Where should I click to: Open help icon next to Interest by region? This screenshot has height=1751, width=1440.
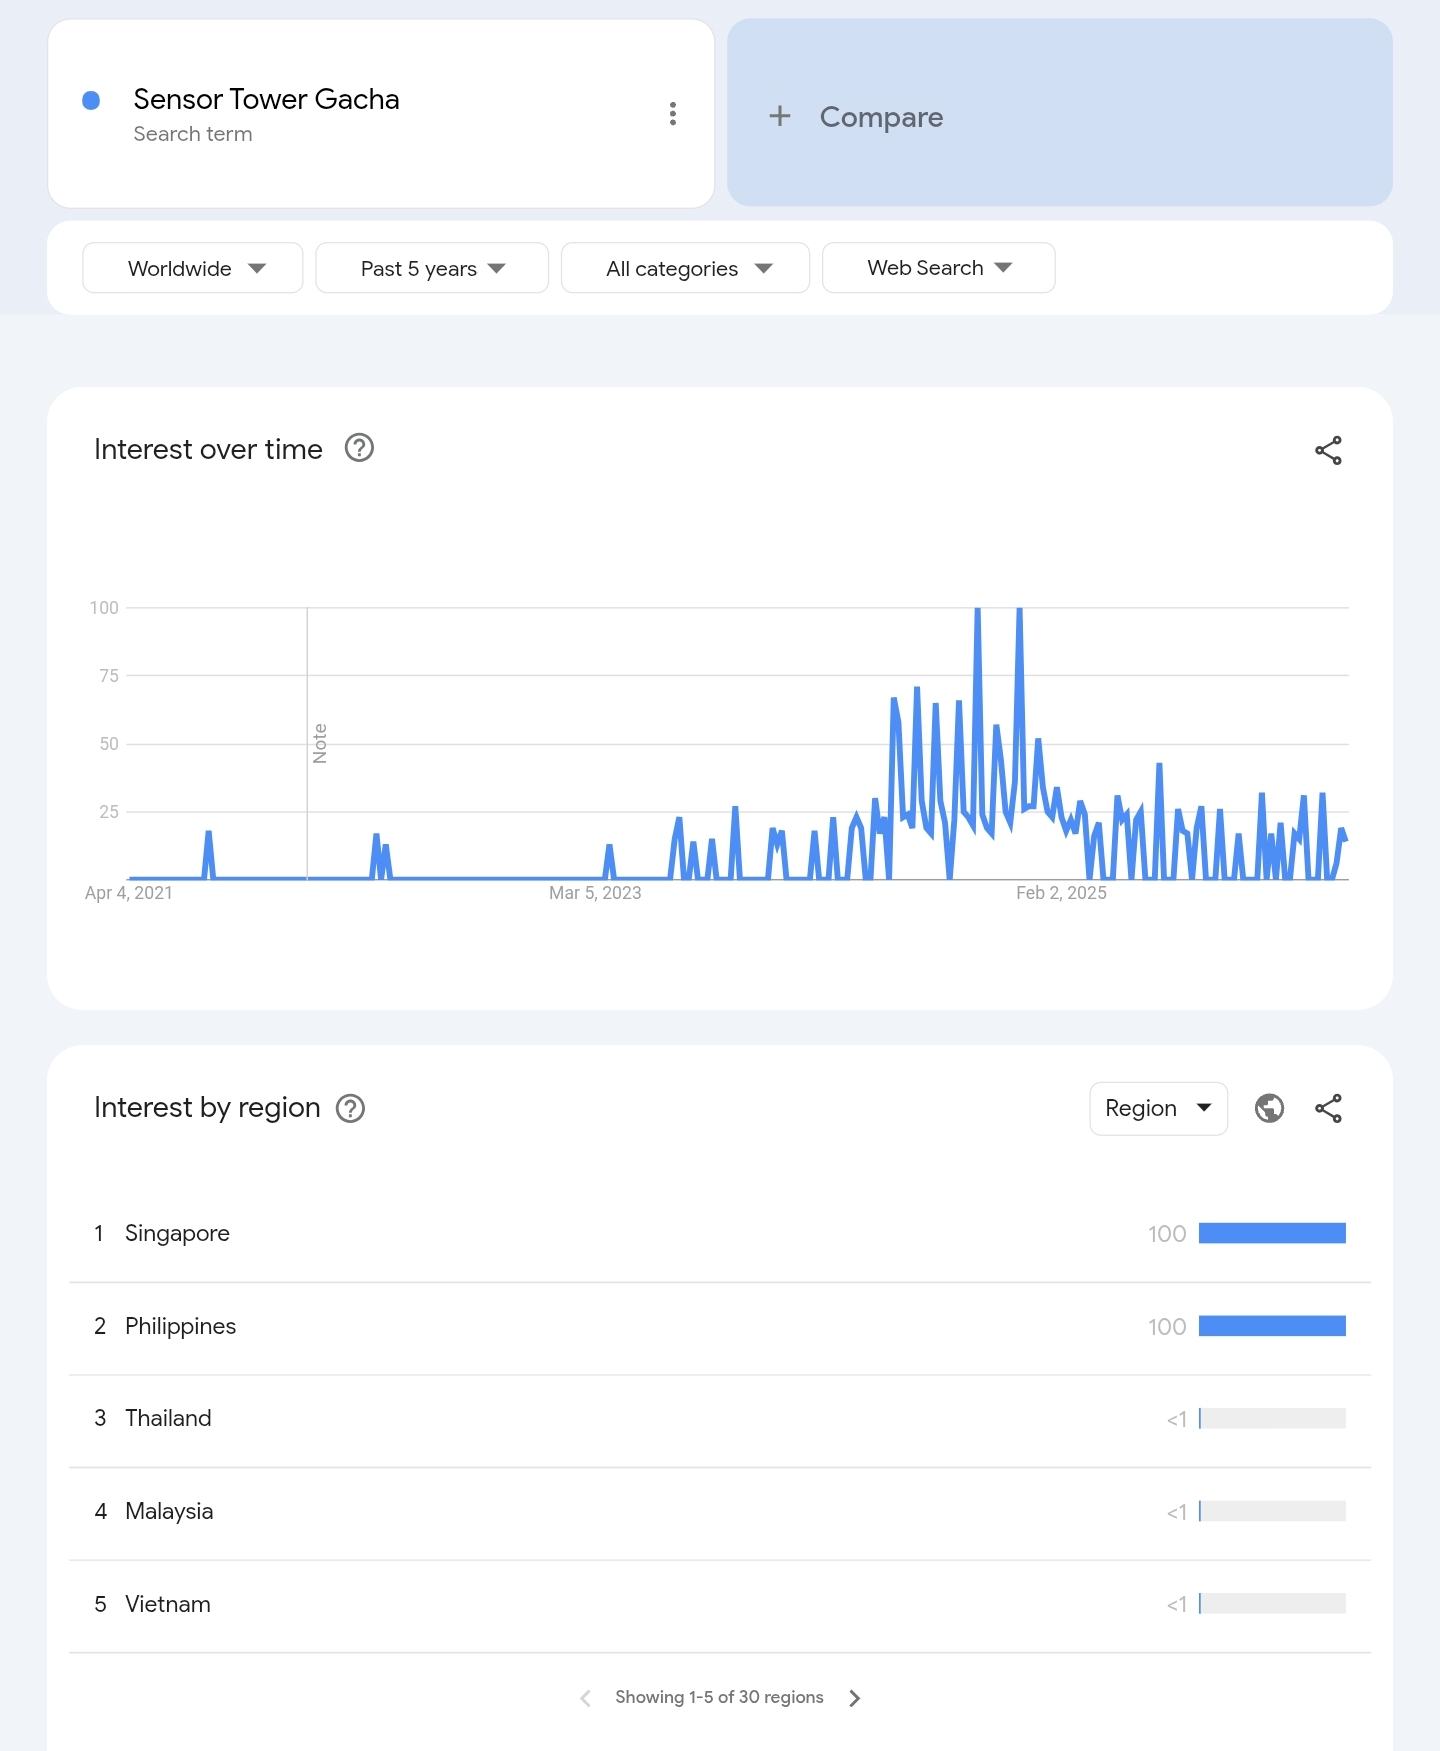(350, 1108)
